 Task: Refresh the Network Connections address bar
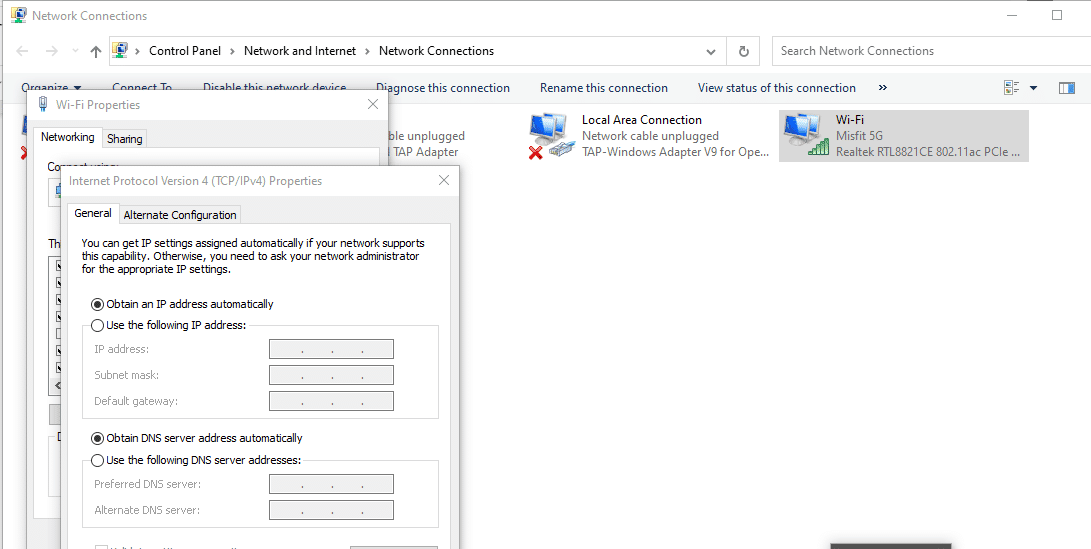[743, 51]
